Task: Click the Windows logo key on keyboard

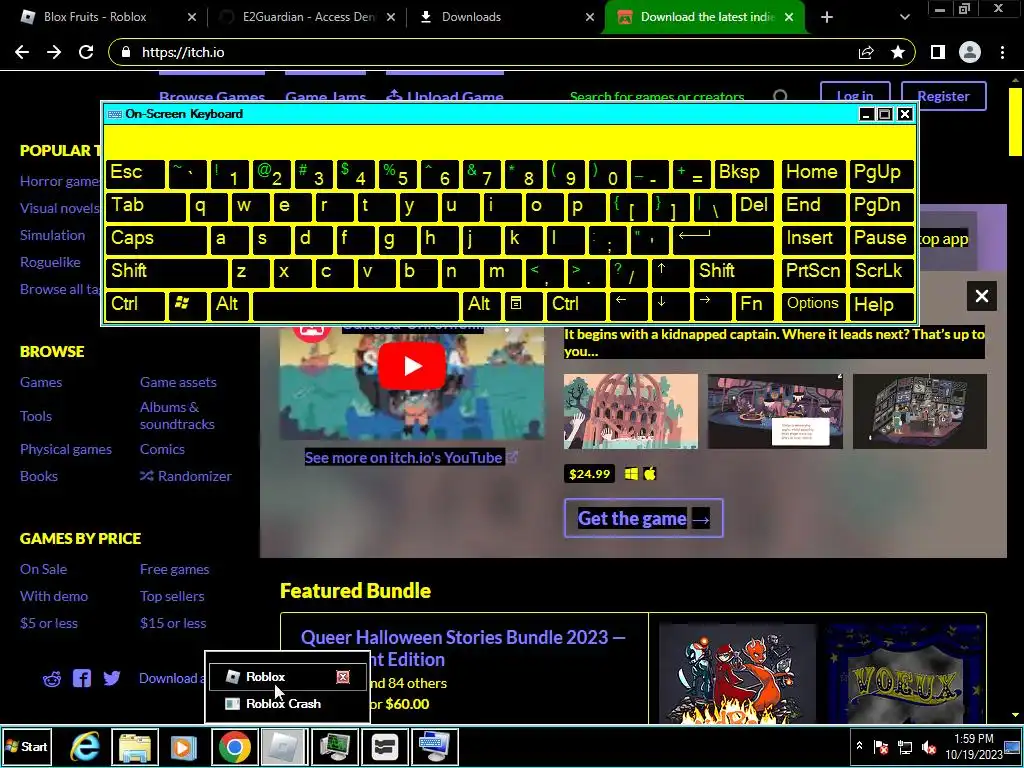Action: pyautogui.click(x=185, y=304)
